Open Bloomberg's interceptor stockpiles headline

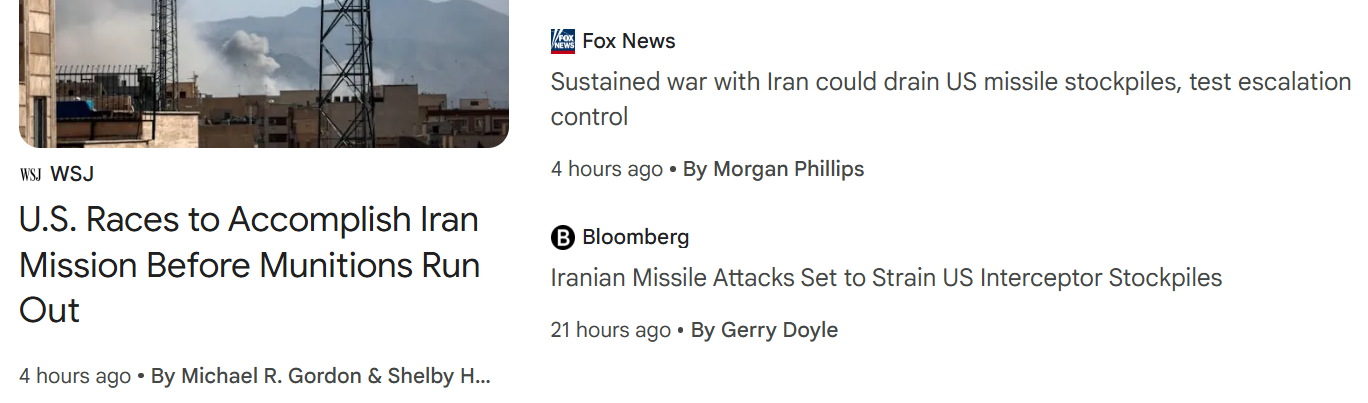tap(886, 277)
